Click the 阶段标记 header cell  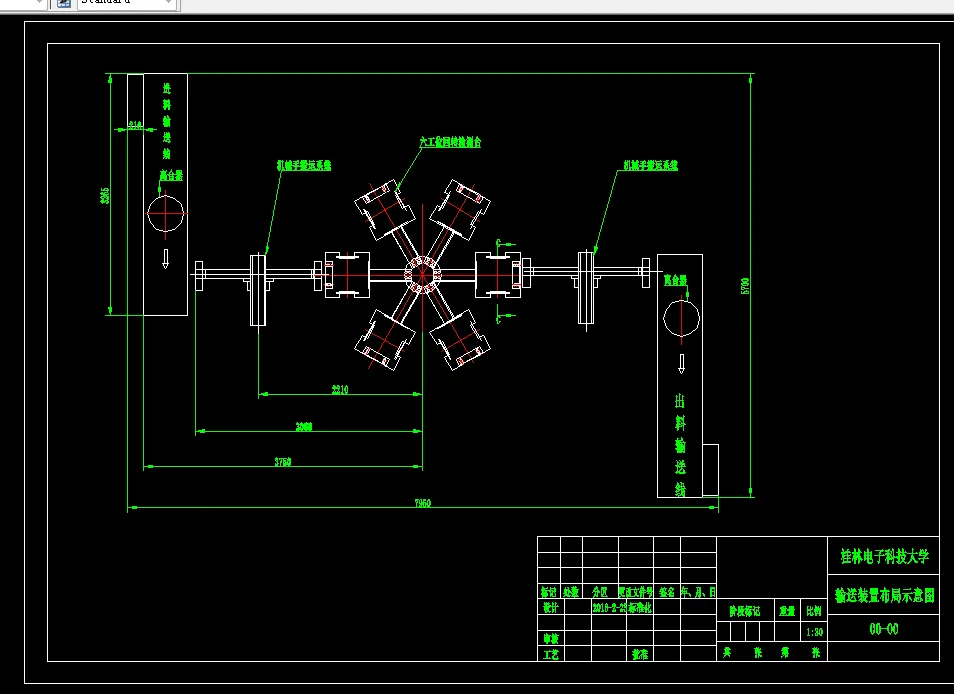745,611
